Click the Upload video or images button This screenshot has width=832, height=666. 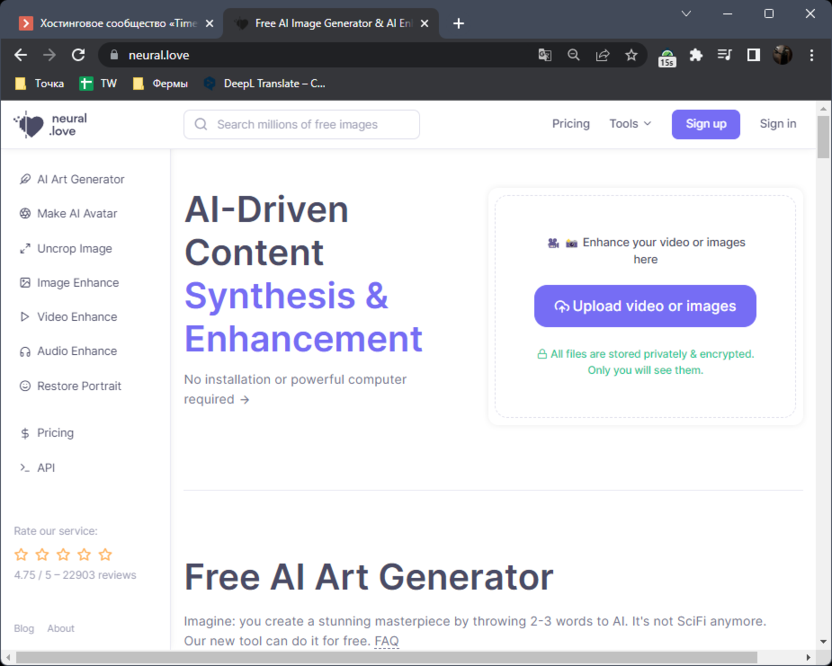(x=645, y=306)
